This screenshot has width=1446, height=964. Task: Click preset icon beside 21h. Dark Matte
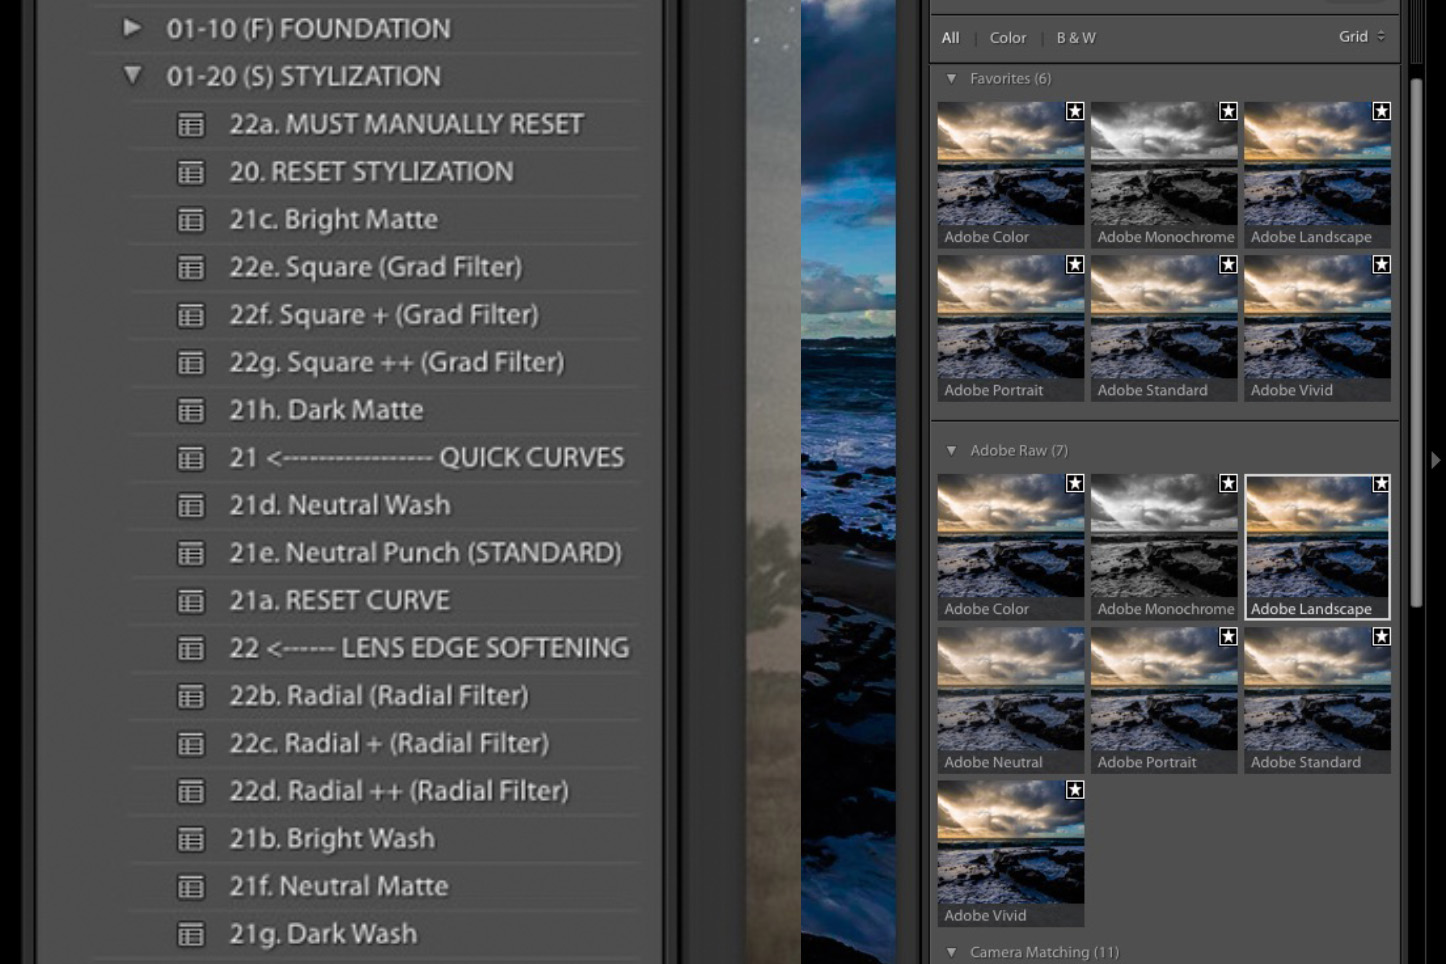pyautogui.click(x=190, y=411)
